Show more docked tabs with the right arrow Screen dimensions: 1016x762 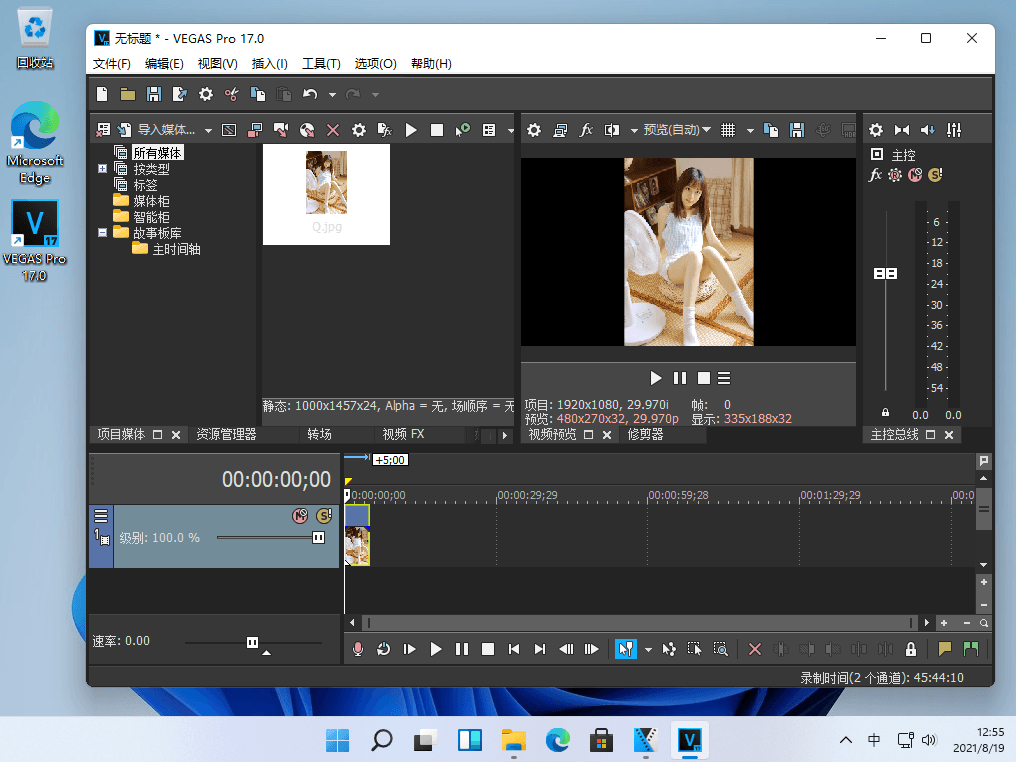point(505,435)
